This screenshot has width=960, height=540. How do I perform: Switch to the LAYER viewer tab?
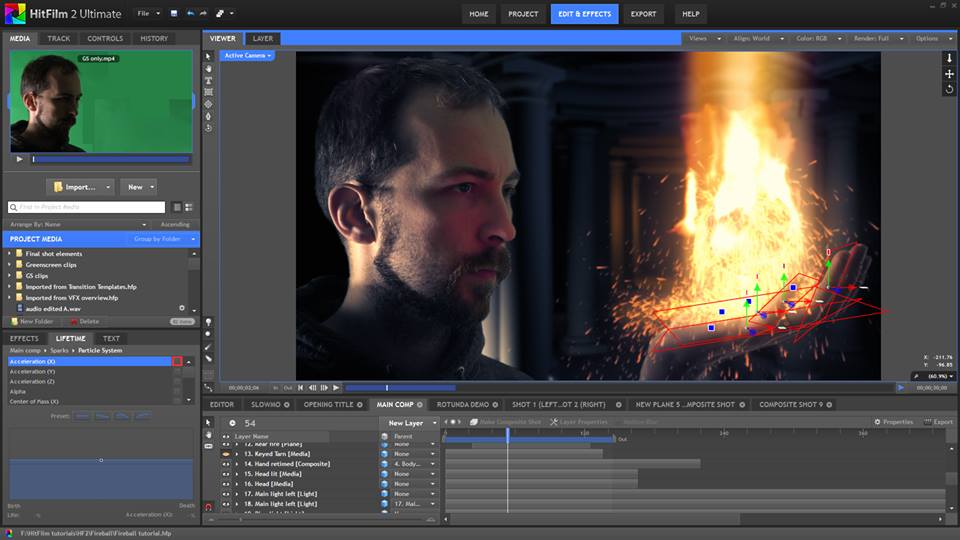[263, 39]
